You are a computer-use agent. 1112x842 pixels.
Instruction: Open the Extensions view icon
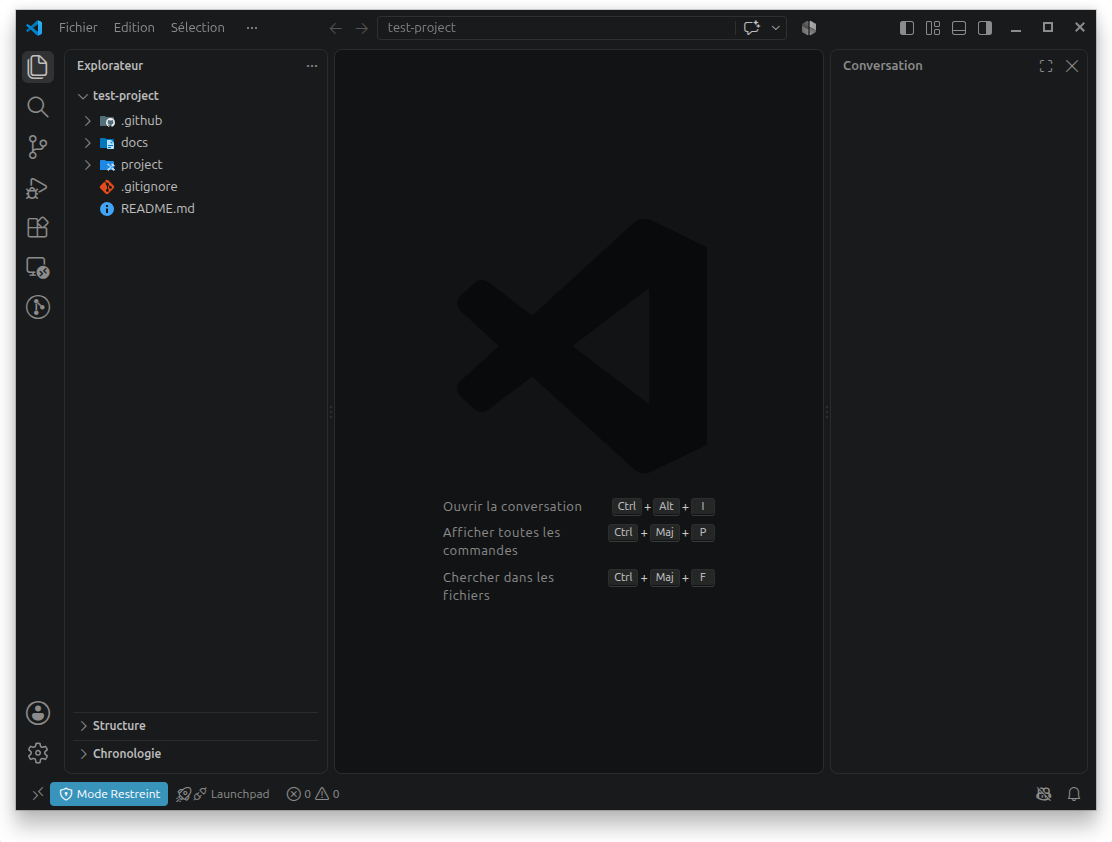tap(38, 227)
